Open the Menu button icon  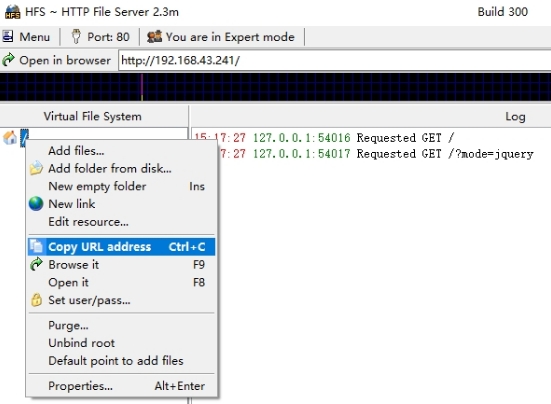[7, 37]
